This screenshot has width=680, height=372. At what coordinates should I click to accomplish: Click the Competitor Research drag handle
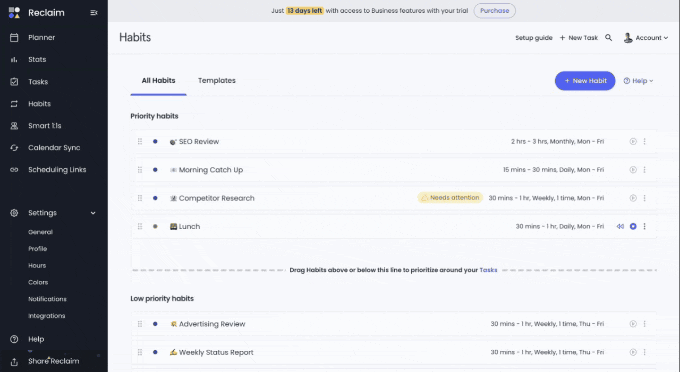140,198
